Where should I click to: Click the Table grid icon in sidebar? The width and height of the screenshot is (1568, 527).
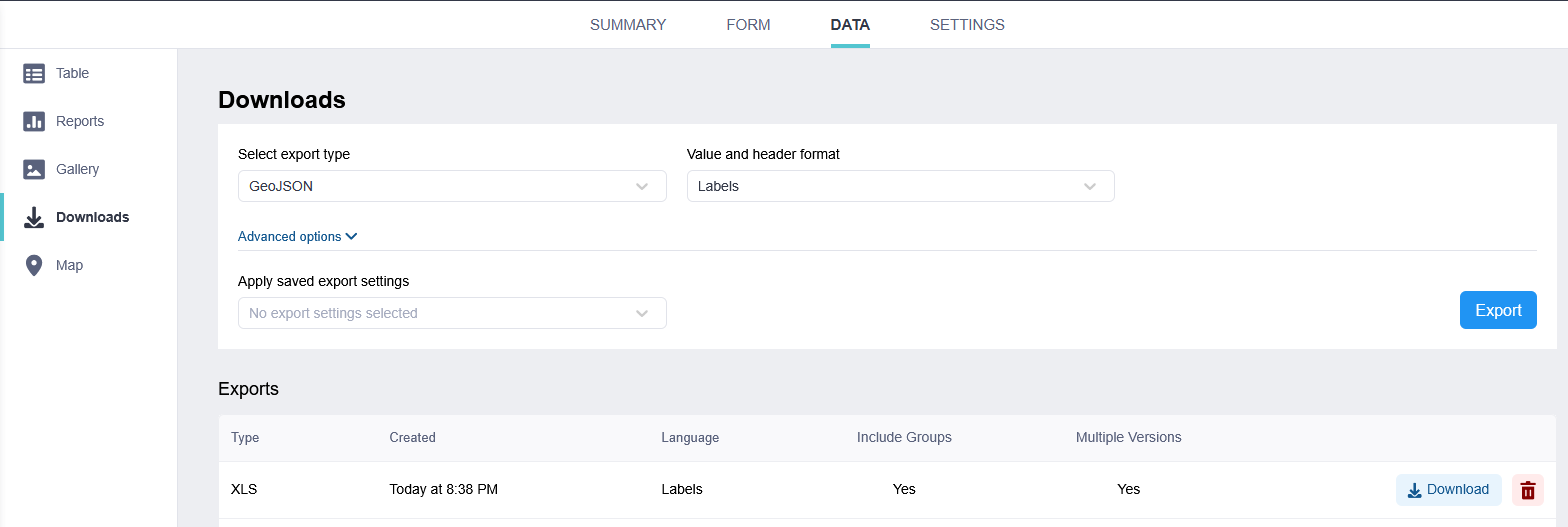[x=34, y=73]
